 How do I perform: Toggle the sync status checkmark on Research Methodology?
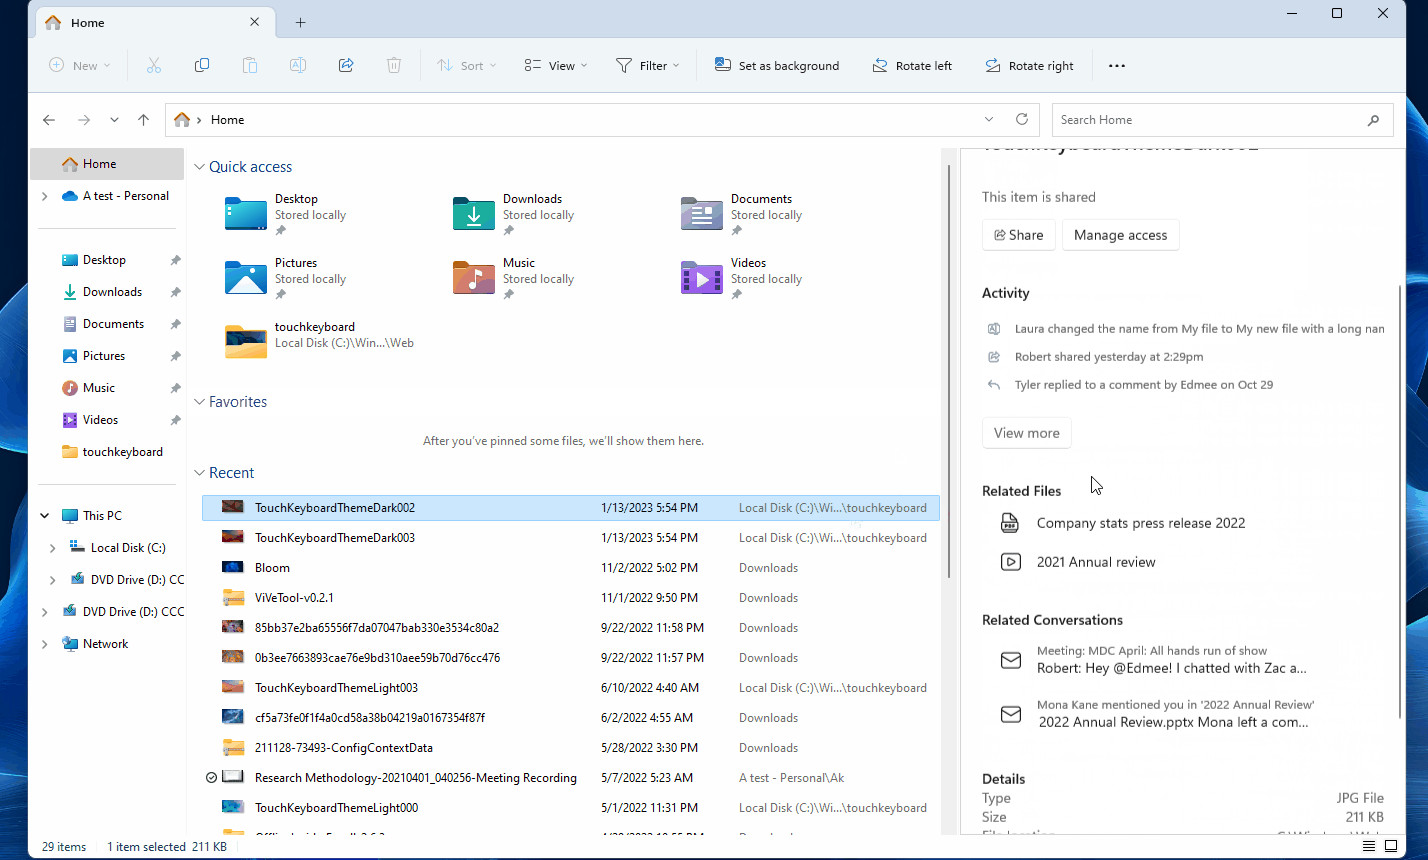pyautogui.click(x=211, y=778)
